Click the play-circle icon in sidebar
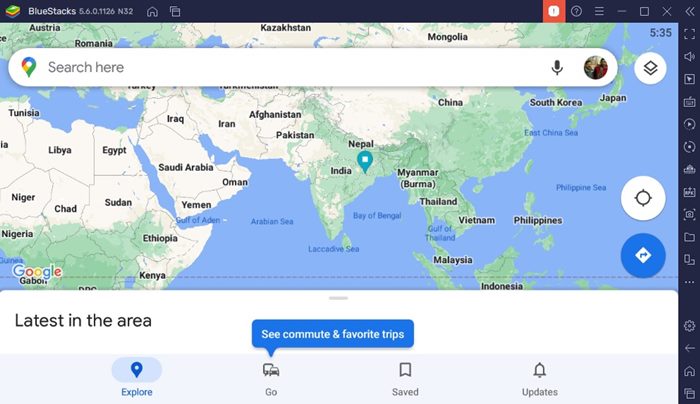700x404 pixels. click(689, 124)
